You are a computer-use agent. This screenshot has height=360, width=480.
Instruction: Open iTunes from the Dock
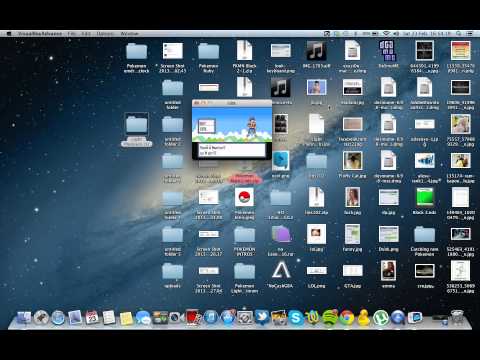[x=211, y=318]
